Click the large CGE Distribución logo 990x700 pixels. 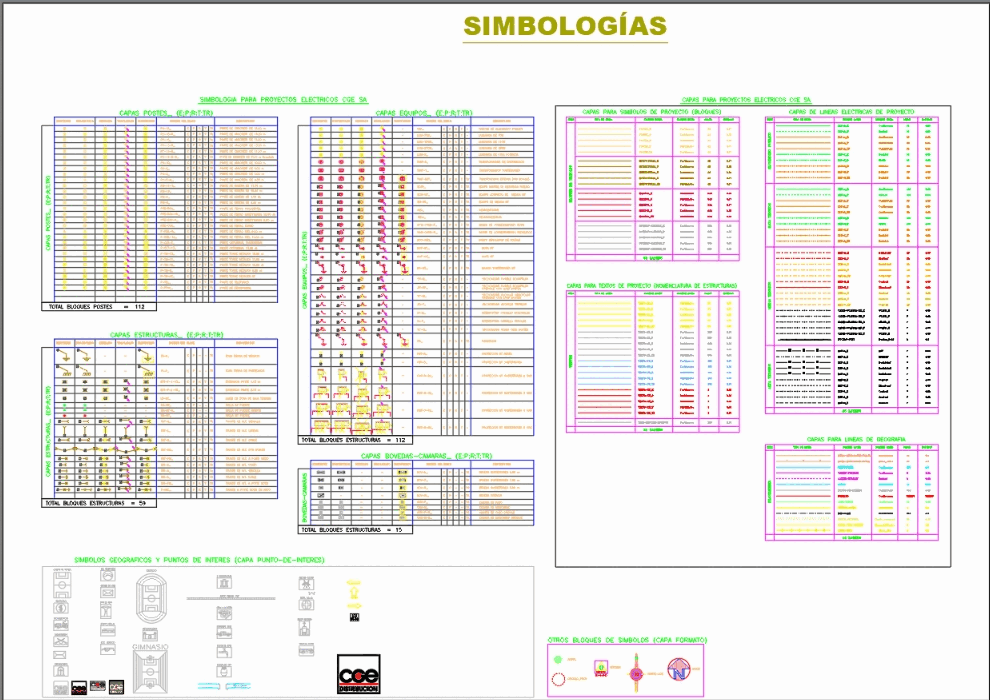coord(359,674)
